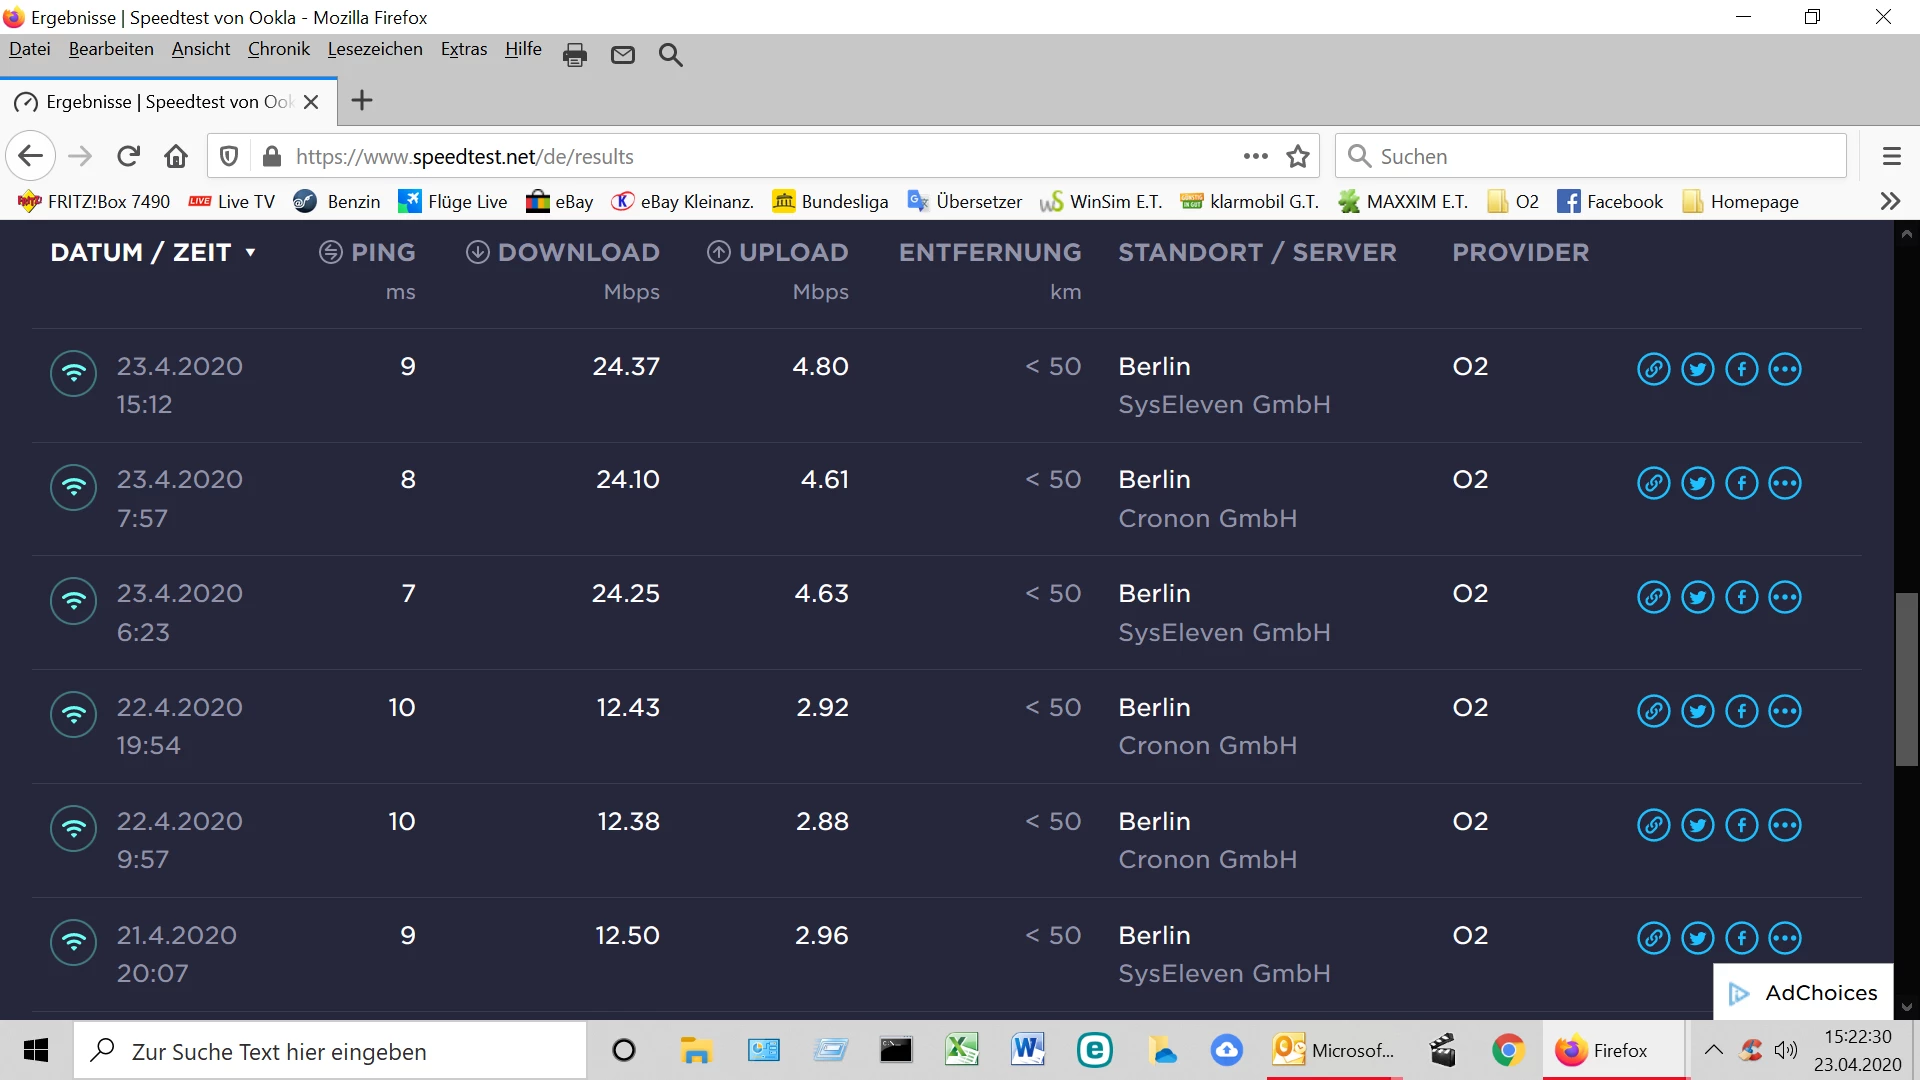Open more options for 19:54 result
1920x1080 pixels.
[1785, 711]
